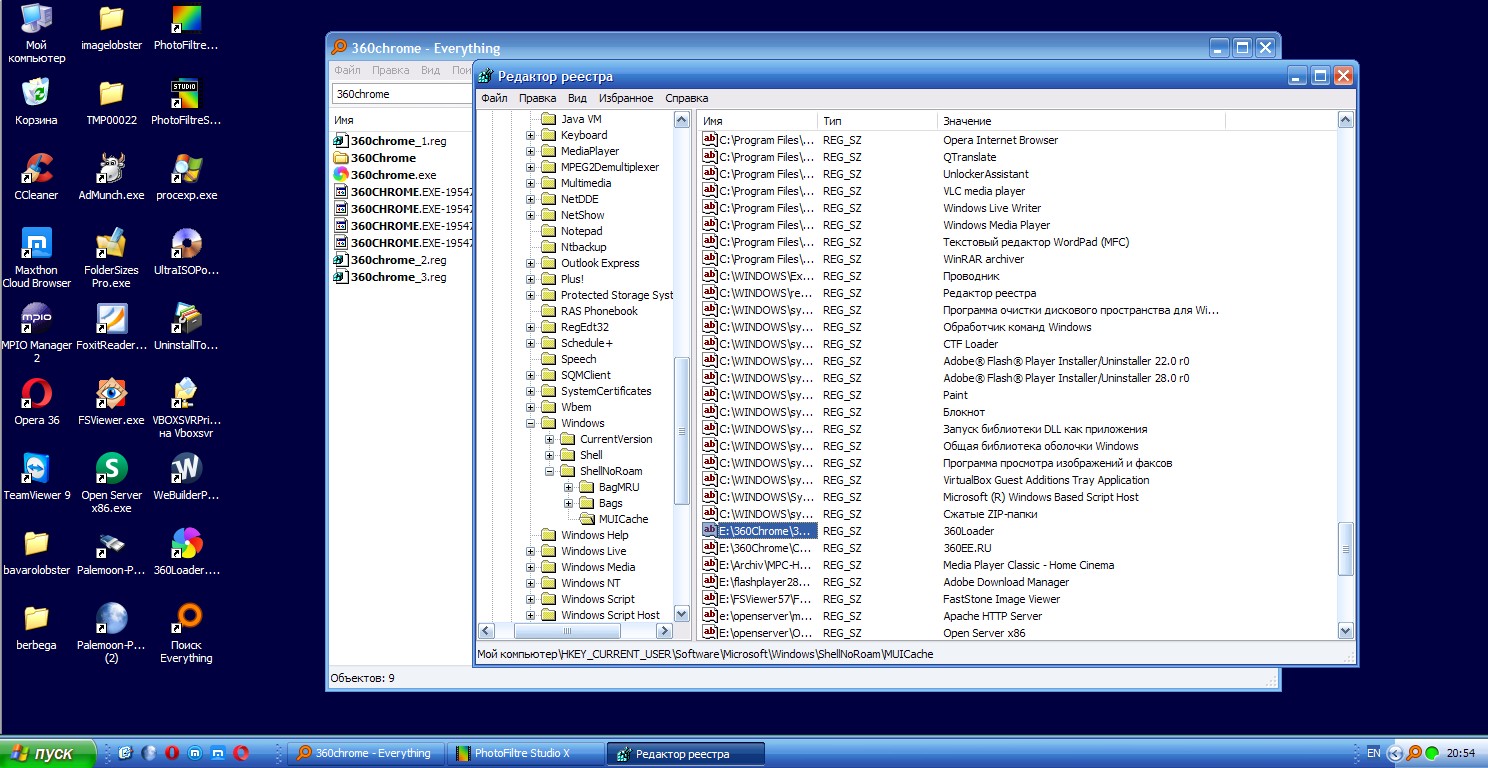Open FSViewer.exe desktop icon
Viewport: 1488px width, 768px height.
[111, 401]
